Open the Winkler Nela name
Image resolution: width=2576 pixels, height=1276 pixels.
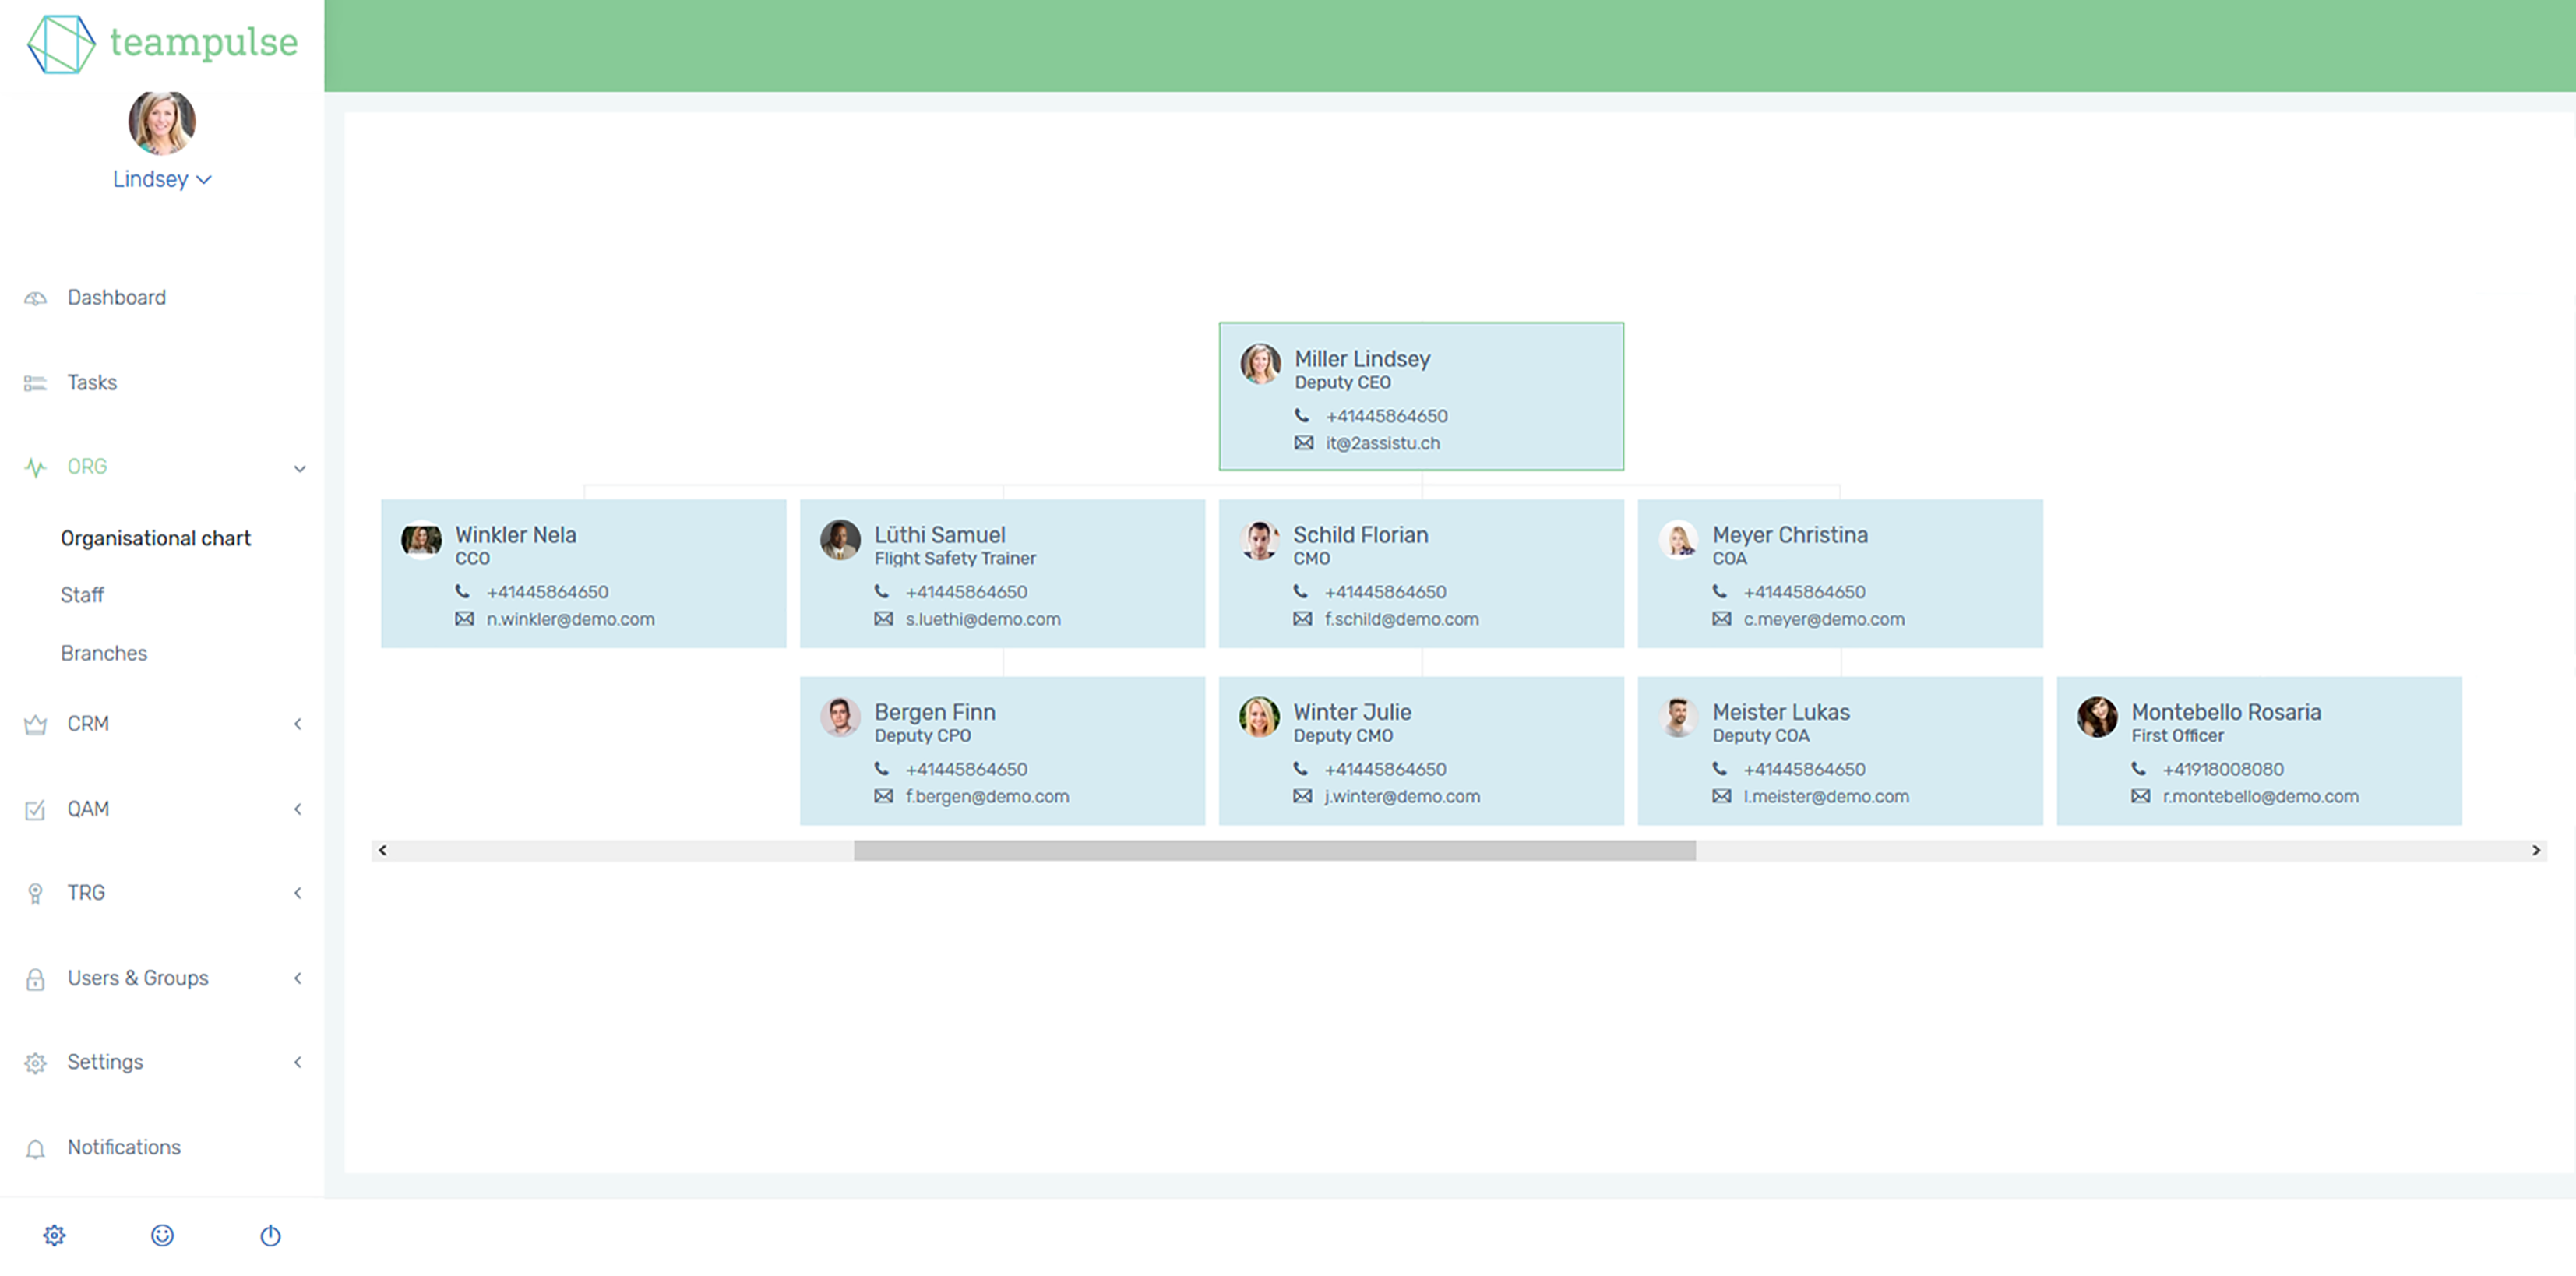coord(516,535)
